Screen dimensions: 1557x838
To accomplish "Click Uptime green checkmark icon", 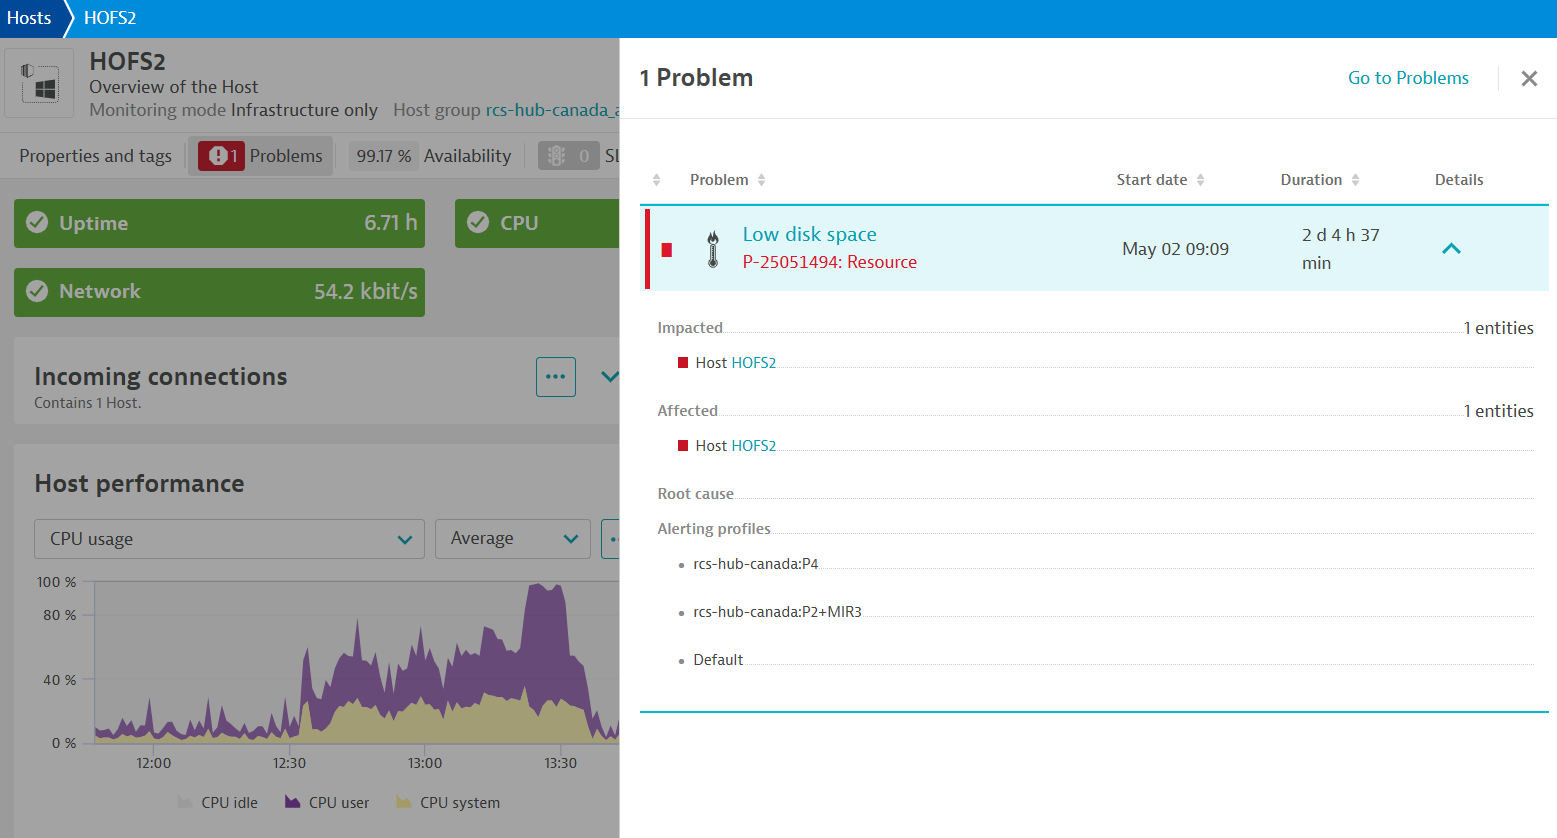I will click(37, 222).
